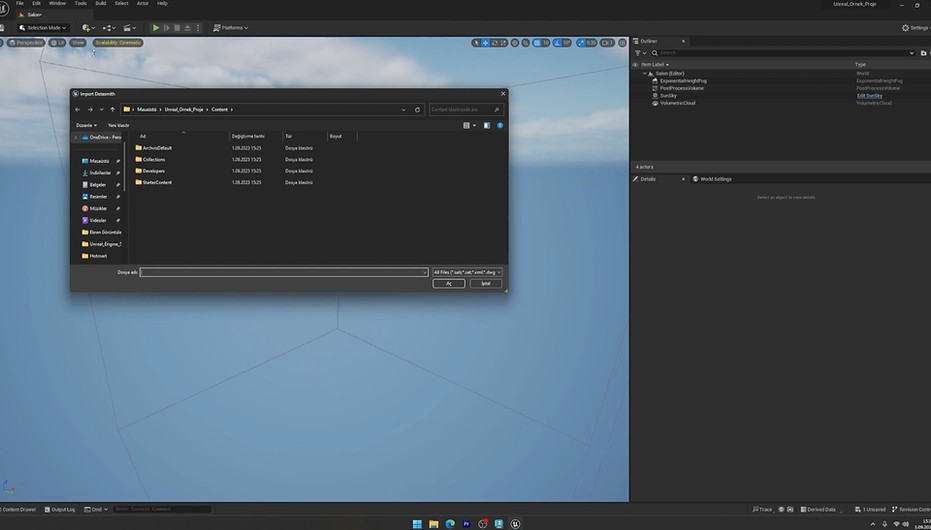Open the Selection Mode dropdown

tap(43, 28)
